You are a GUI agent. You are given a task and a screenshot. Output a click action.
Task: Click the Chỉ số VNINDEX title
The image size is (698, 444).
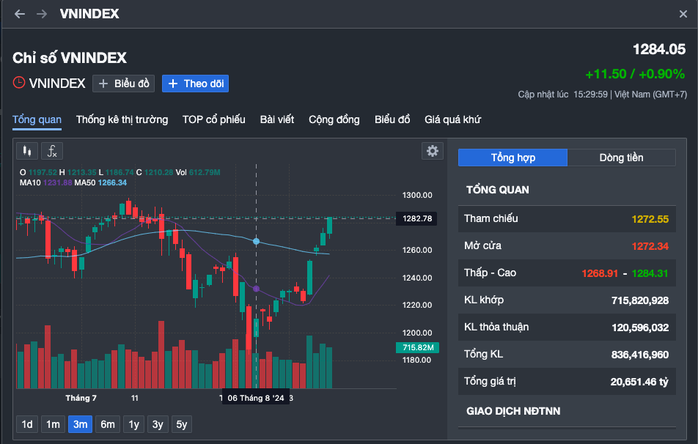pos(69,58)
